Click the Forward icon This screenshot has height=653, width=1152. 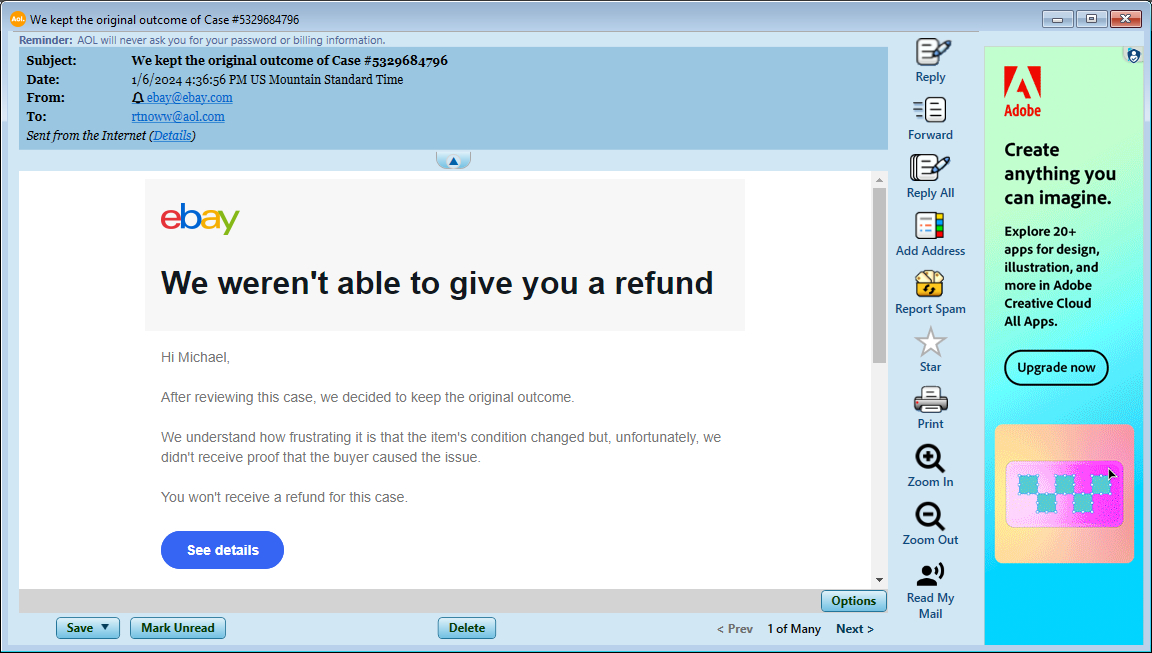(930, 110)
